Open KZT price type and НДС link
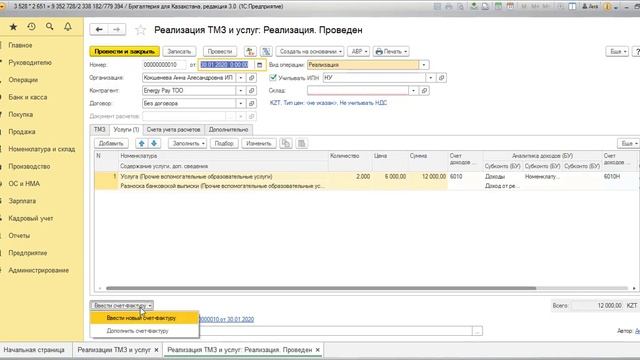640x360 pixels. 328,103
